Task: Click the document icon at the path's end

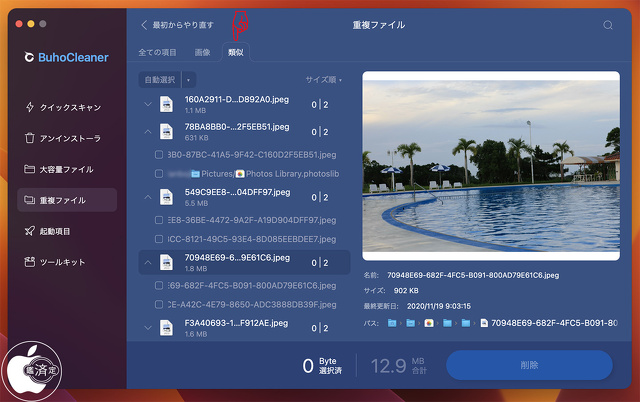Action: click(x=484, y=323)
